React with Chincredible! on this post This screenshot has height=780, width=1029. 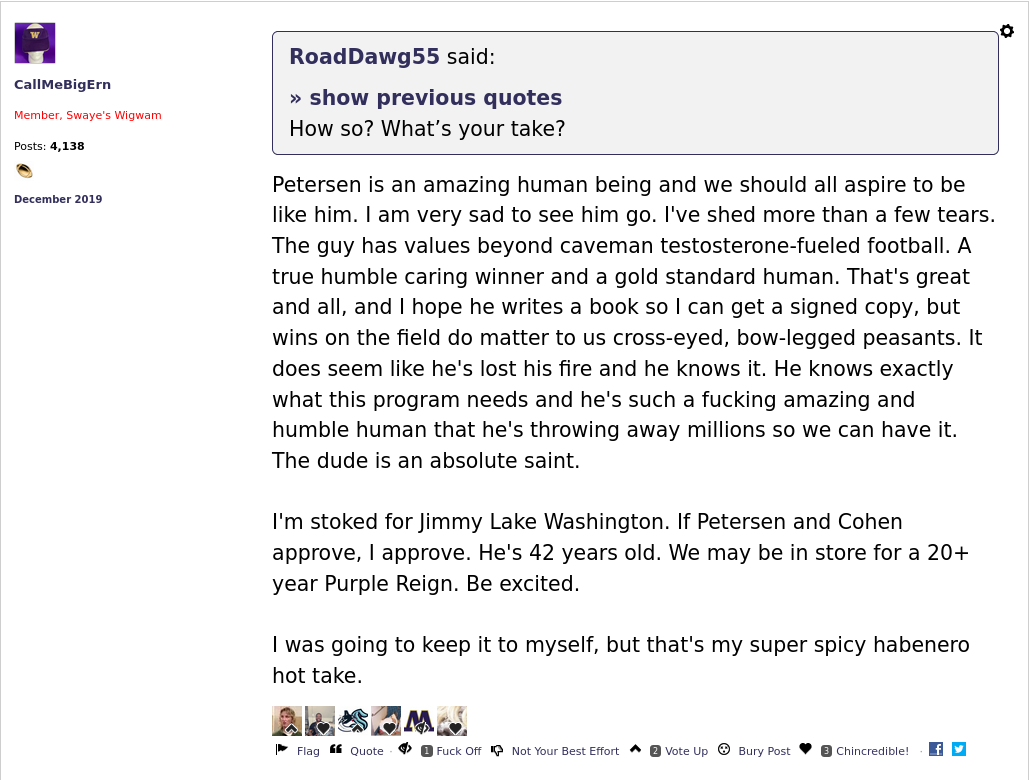(872, 751)
